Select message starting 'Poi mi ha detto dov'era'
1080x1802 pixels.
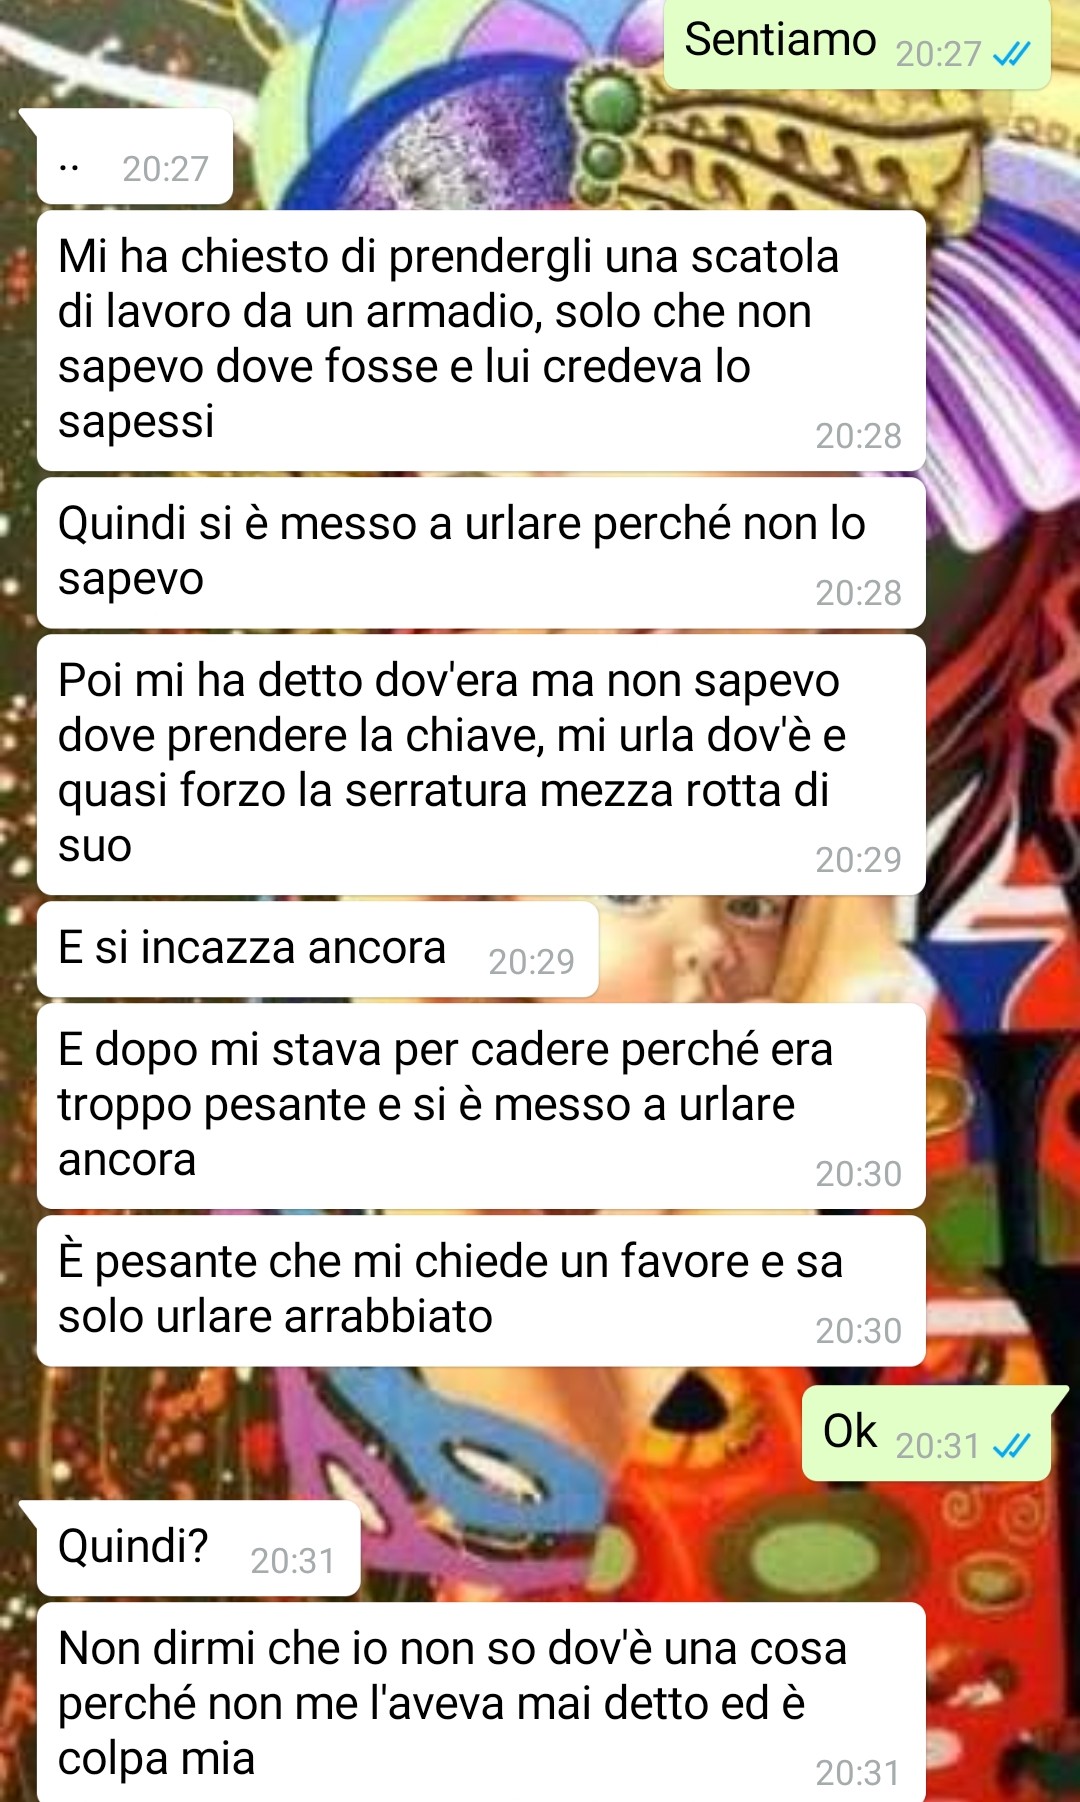[481, 765]
